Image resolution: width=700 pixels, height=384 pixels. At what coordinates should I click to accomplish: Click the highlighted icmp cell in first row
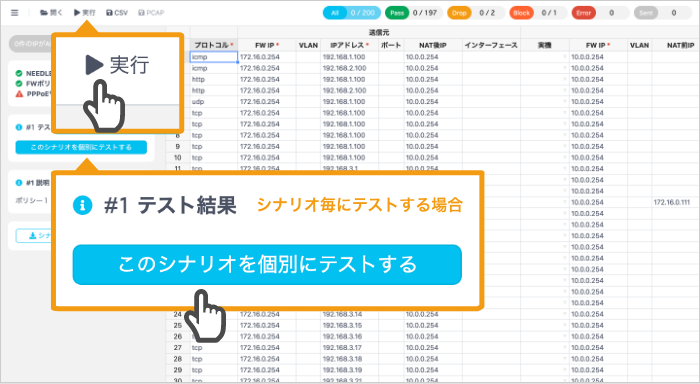pyautogui.click(x=214, y=57)
